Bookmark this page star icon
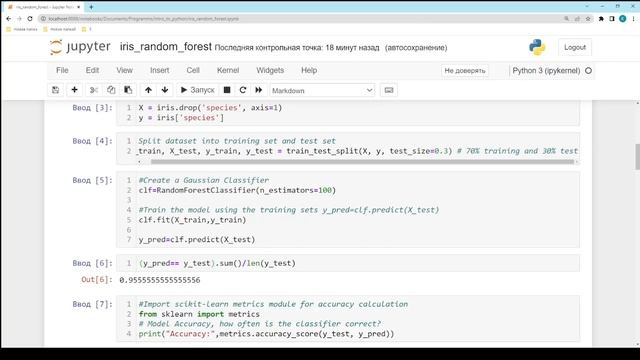Image resolution: width=640 pixels, height=360 pixels. 588,19
